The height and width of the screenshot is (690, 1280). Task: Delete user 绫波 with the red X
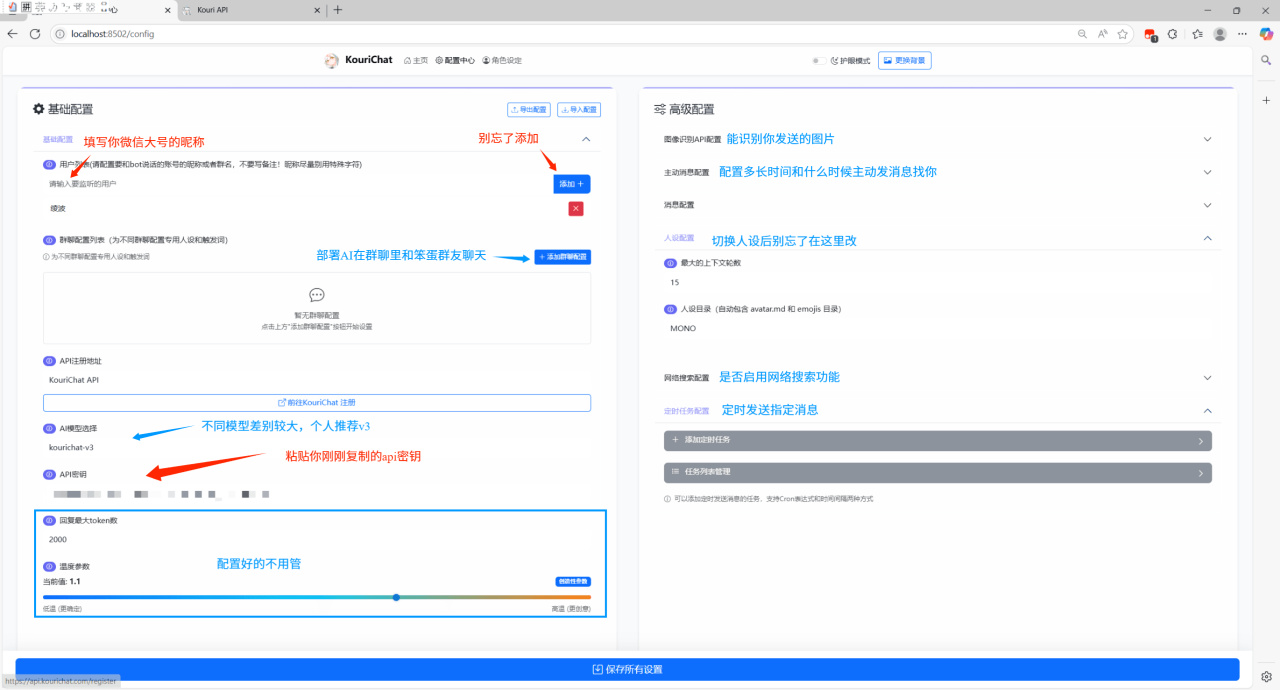(576, 208)
